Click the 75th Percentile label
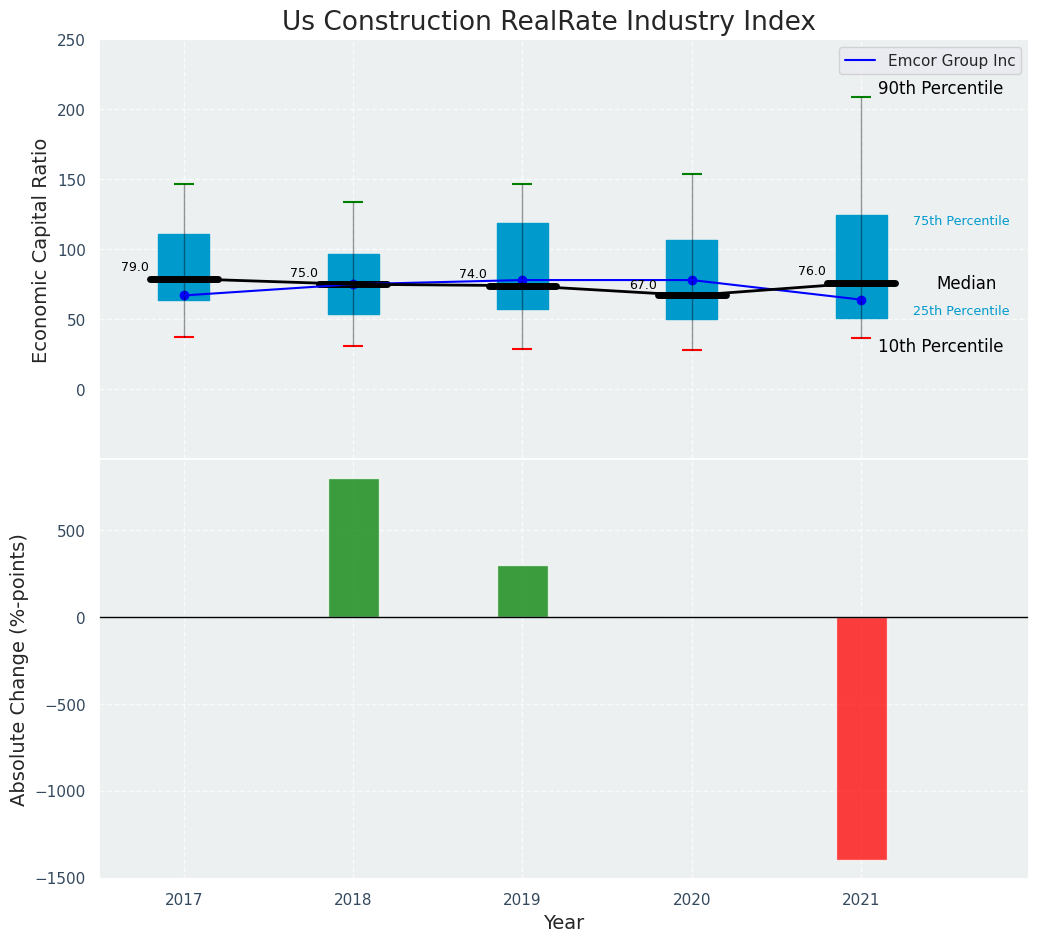Screen dimensions: 1039x942 (960, 221)
